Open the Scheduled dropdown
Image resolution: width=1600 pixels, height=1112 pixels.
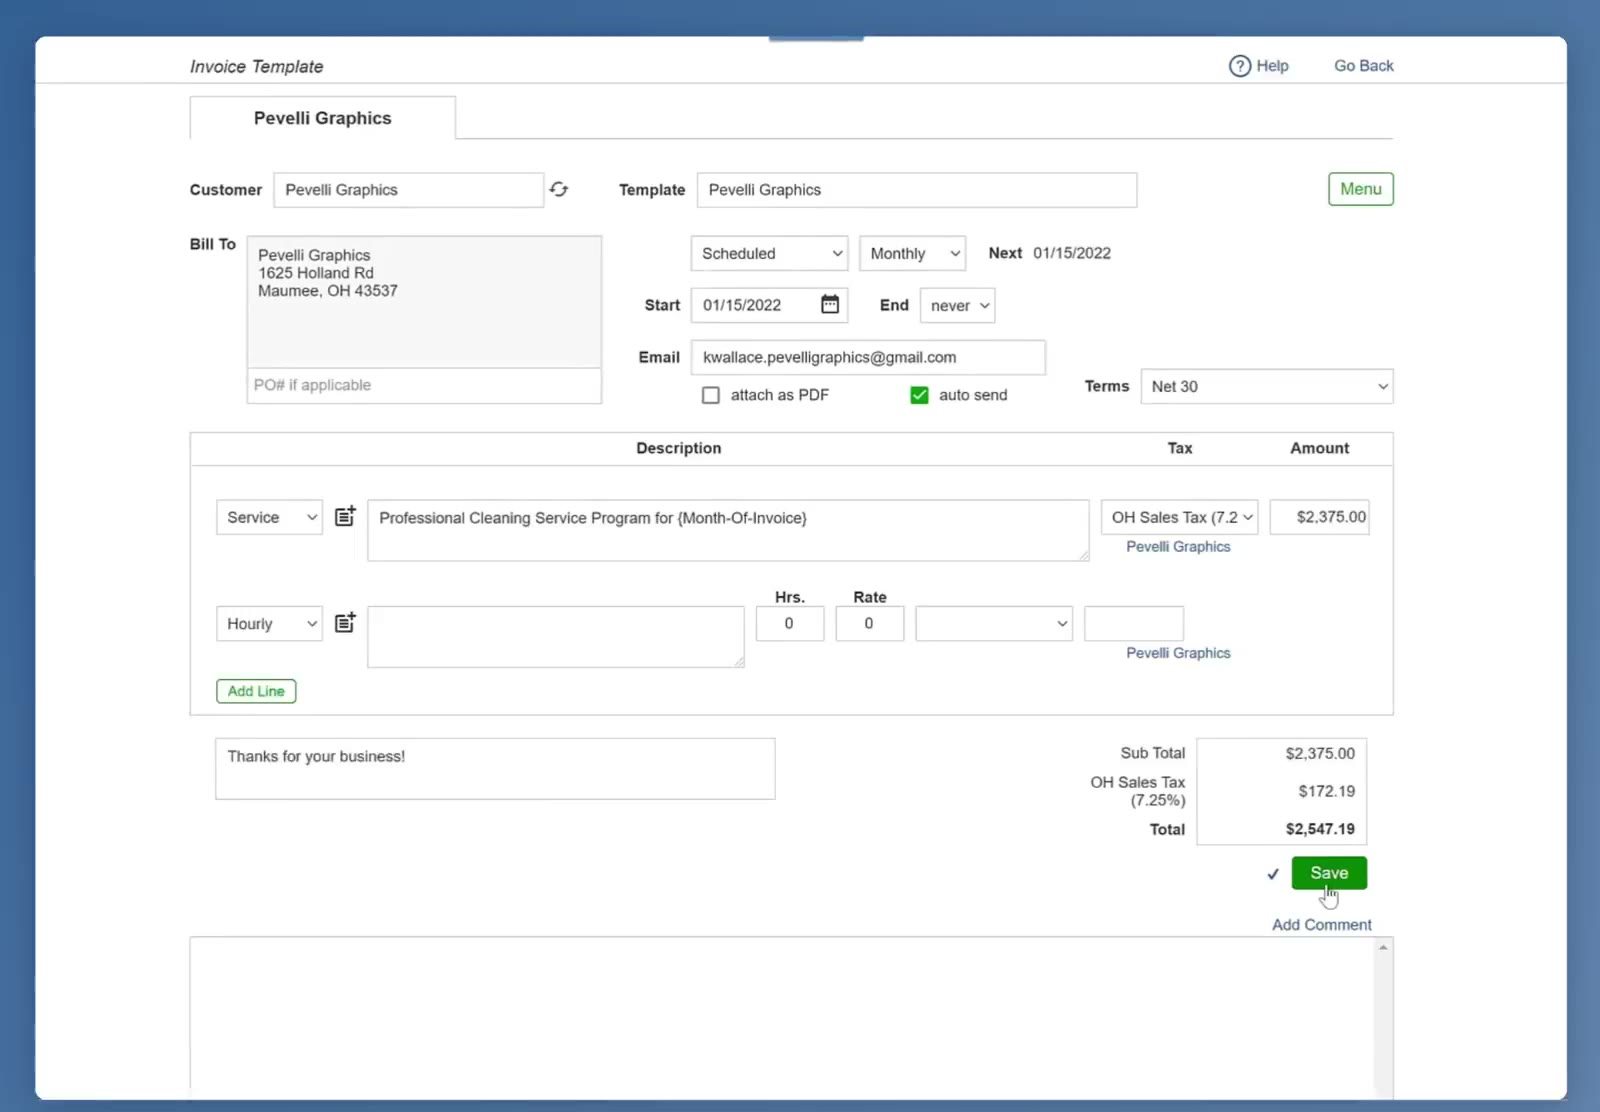click(769, 253)
